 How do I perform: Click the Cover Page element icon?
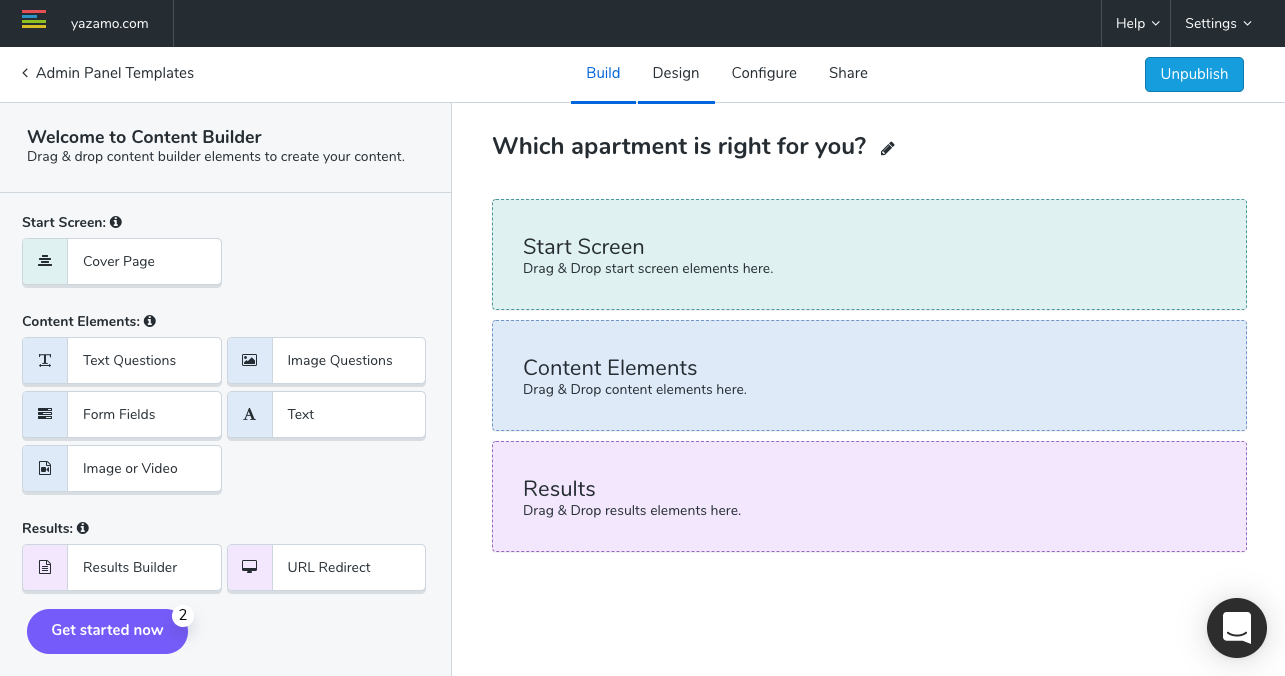coord(45,261)
